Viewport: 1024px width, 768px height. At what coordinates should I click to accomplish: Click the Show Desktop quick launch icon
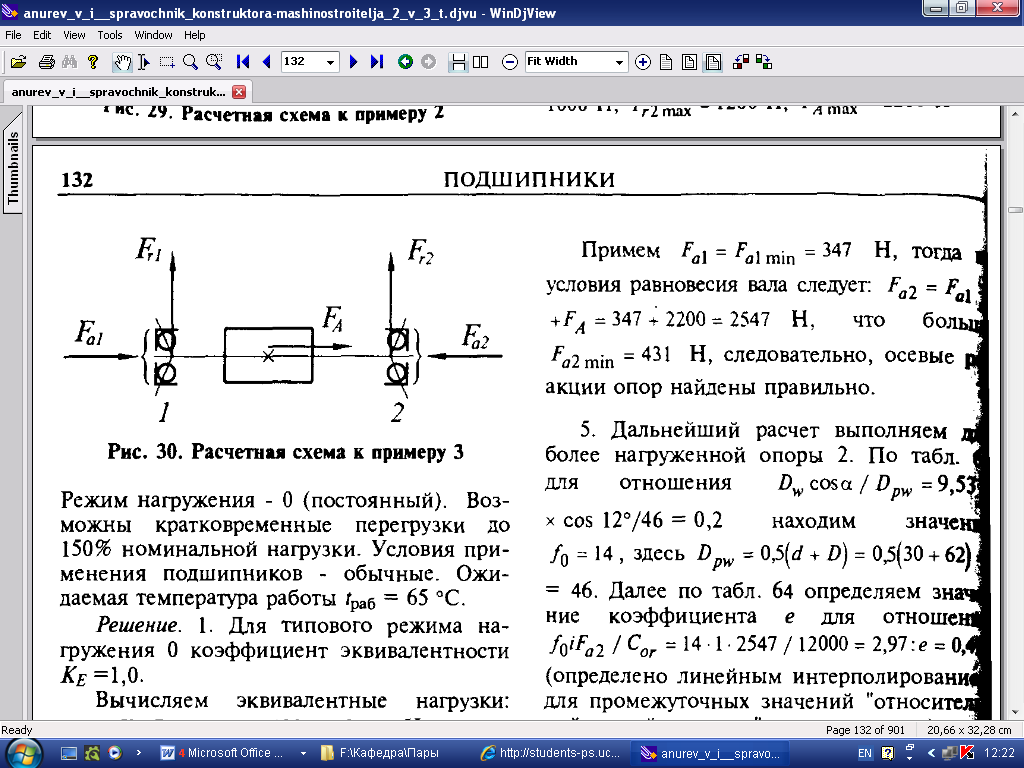click(x=69, y=753)
